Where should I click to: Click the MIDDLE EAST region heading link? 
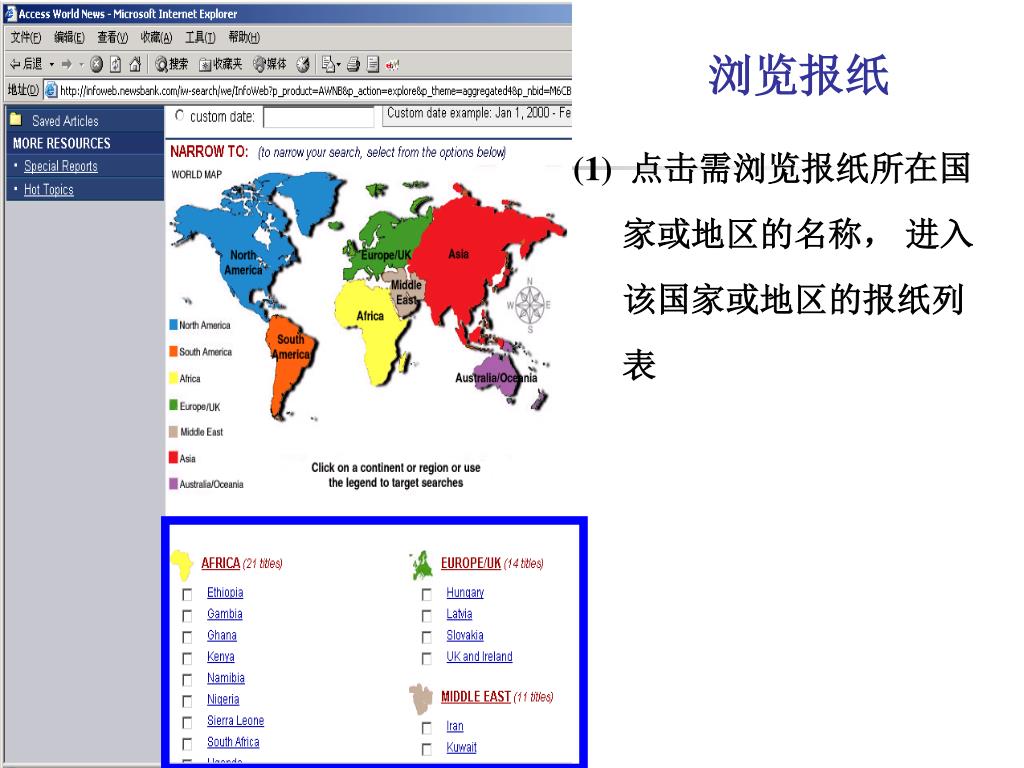[x=475, y=697]
